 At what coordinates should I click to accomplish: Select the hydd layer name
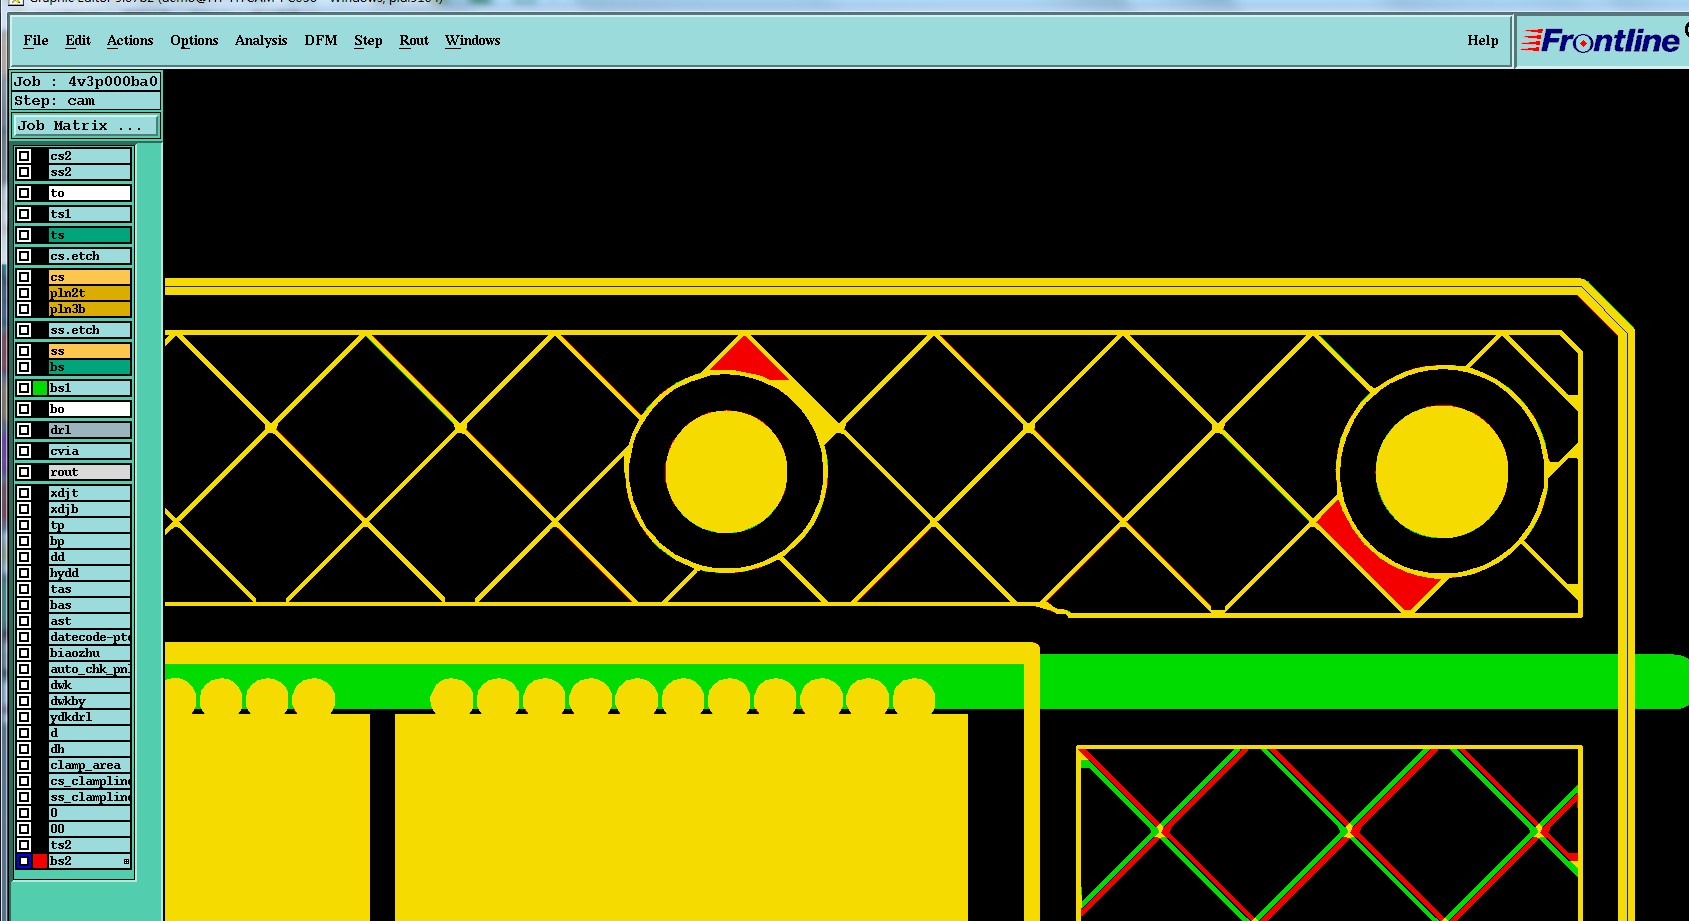click(x=90, y=573)
